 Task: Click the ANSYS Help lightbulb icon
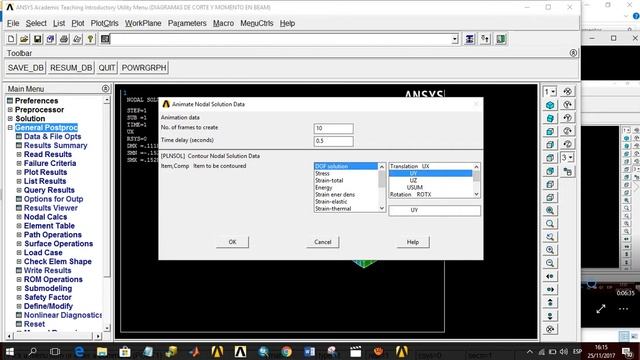point(90,39)
